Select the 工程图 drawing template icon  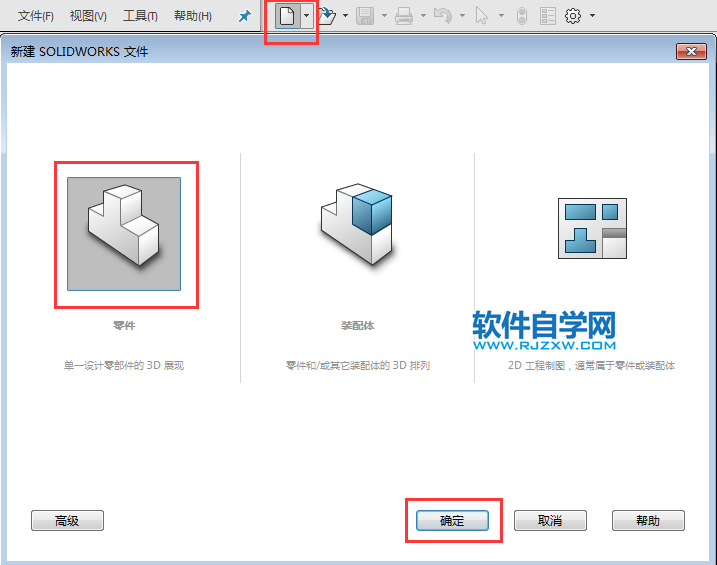tap(592, 229)
